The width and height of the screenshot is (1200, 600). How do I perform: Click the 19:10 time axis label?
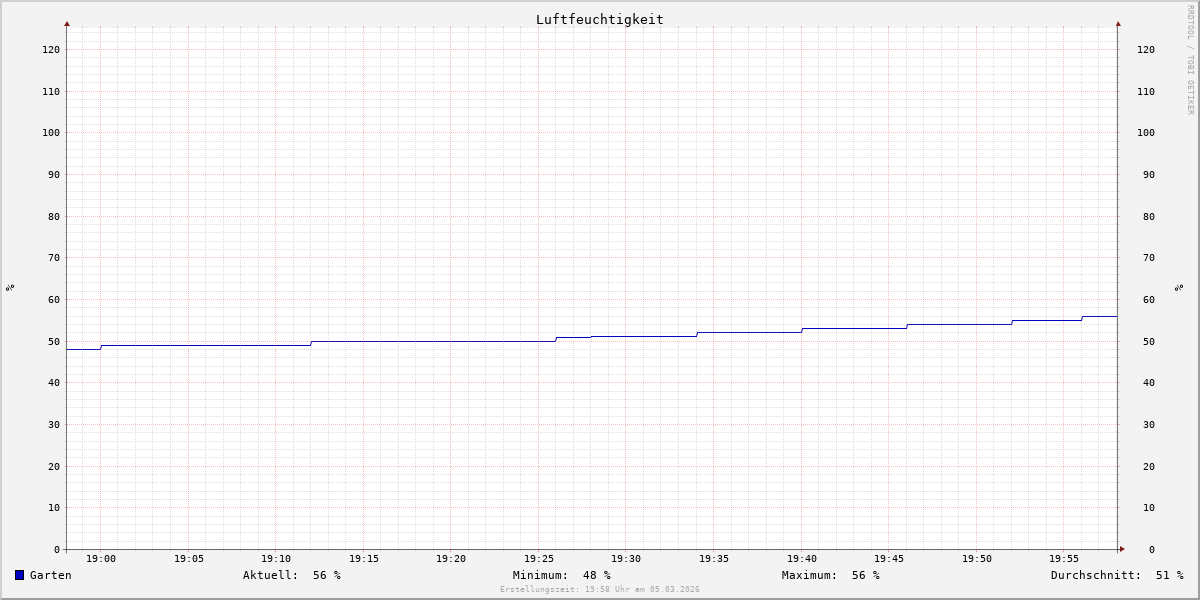[x=276, y=559]
